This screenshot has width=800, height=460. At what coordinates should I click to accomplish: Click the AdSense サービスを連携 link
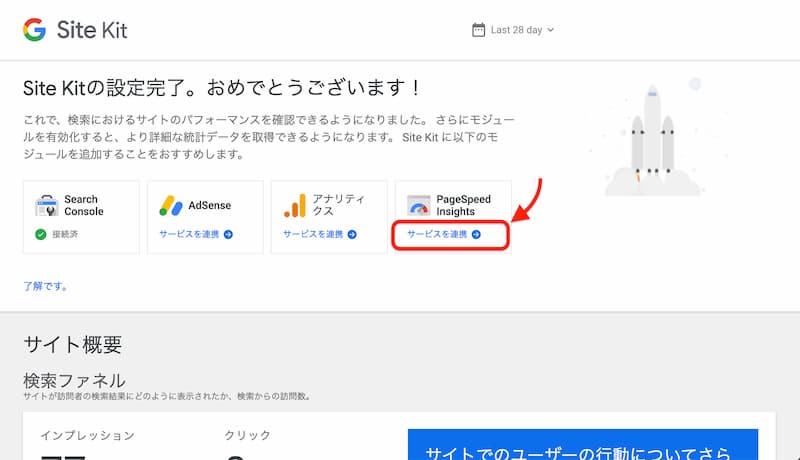tap(196, 234)
